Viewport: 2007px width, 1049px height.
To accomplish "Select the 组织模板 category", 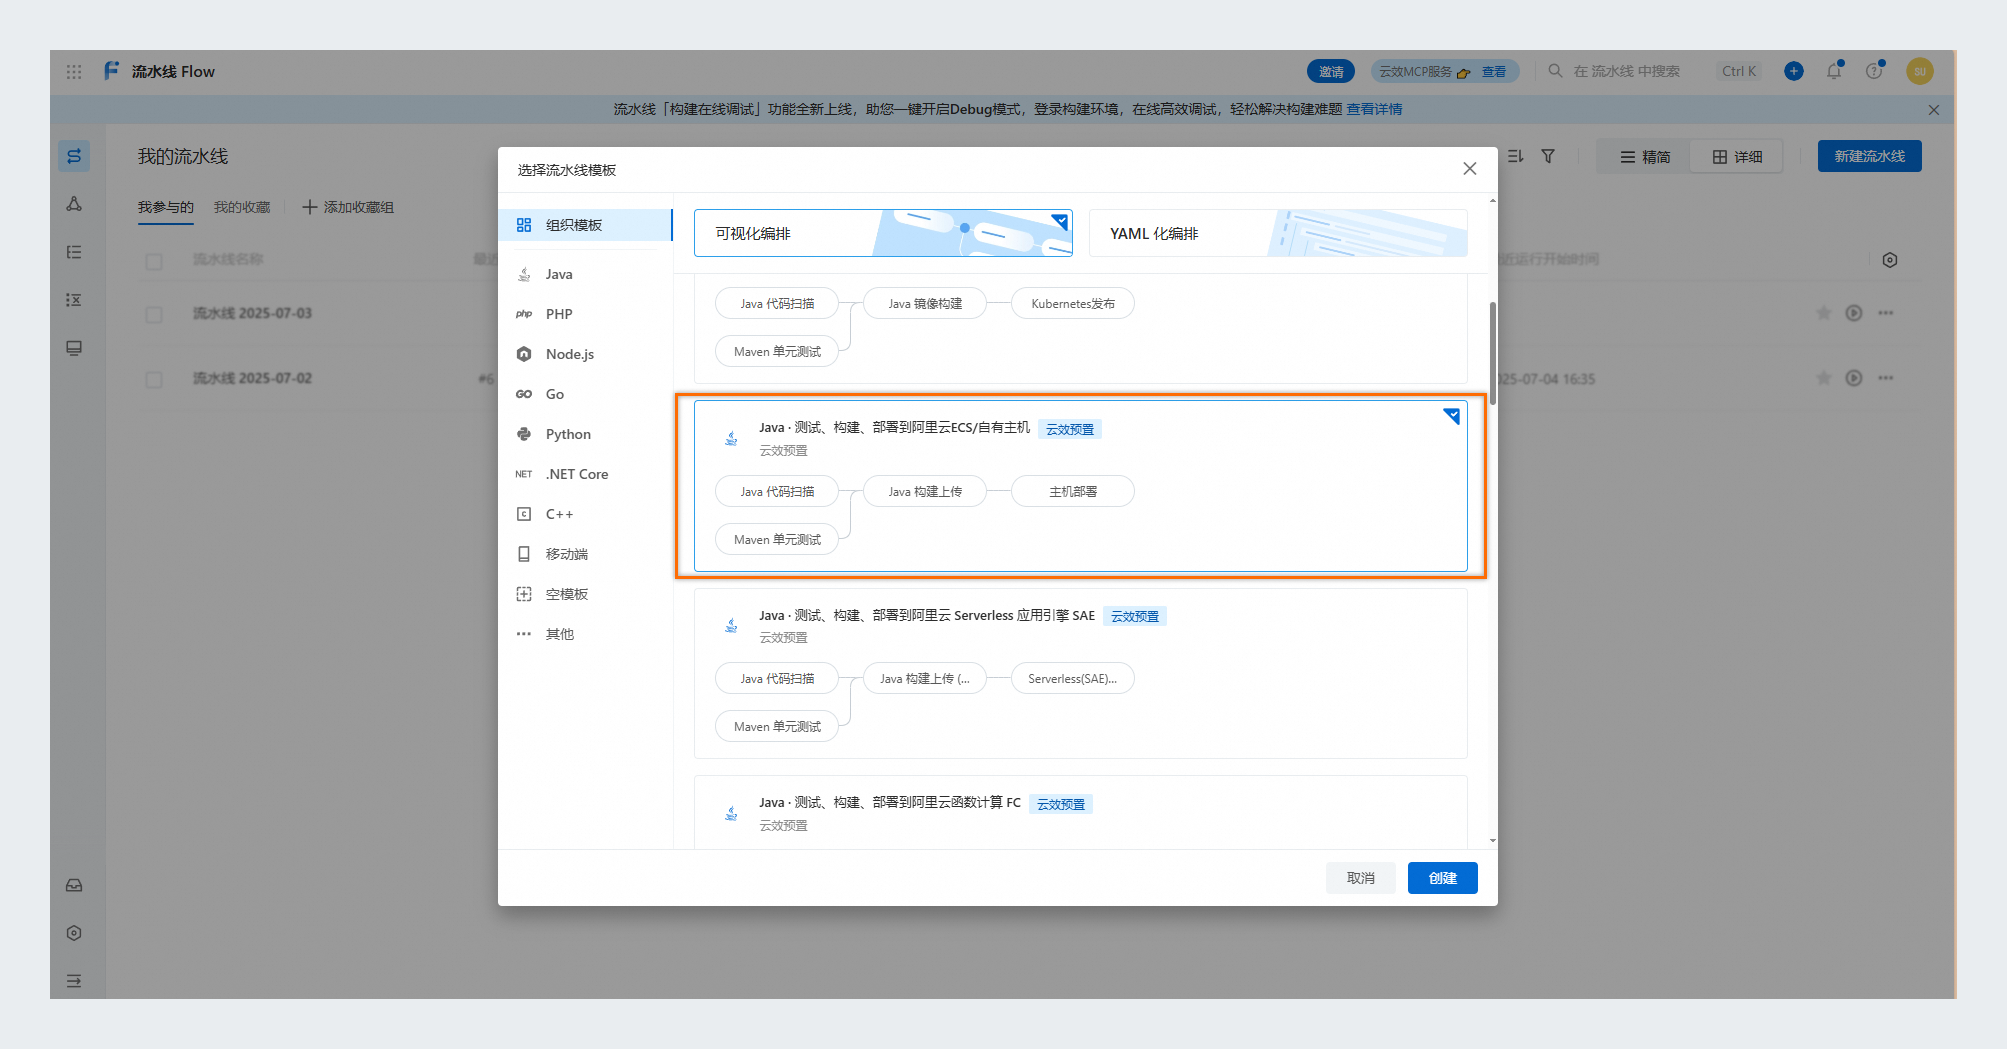I will click(585, 225).
